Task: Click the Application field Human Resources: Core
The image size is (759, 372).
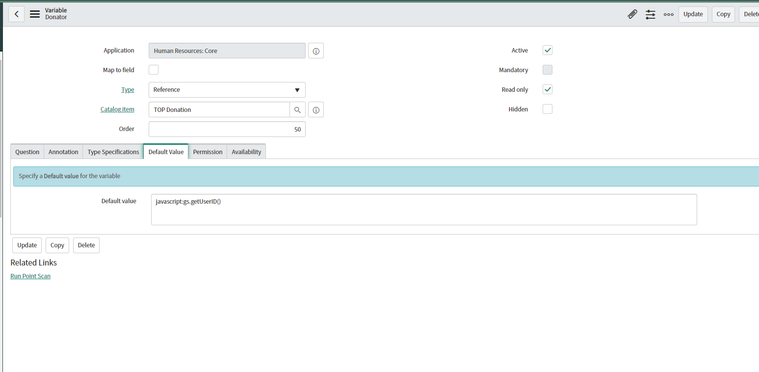Action: click(x=227, y=51)
